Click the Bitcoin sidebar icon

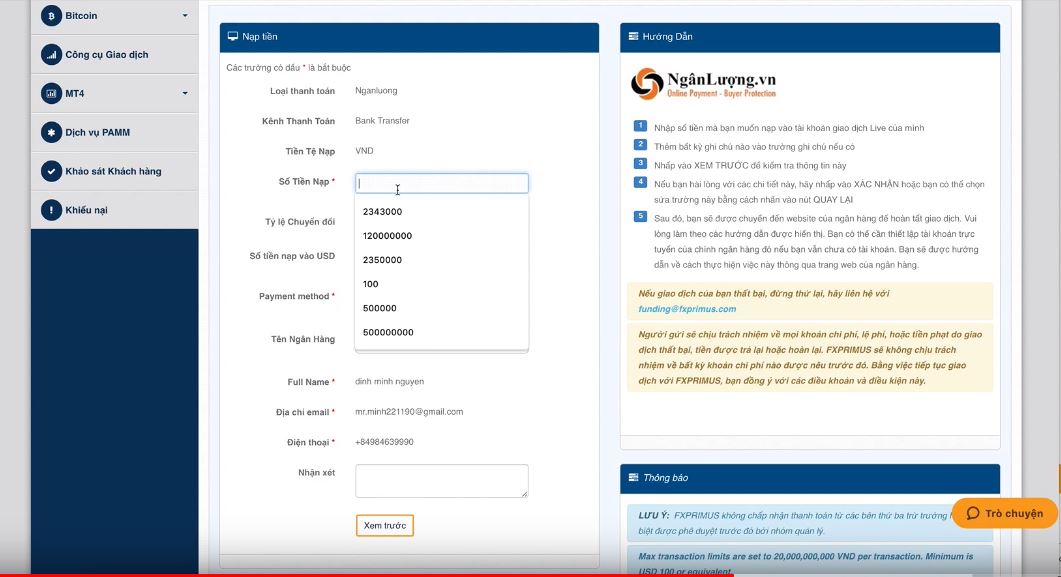pyautogui.click(x=51, y=16)
